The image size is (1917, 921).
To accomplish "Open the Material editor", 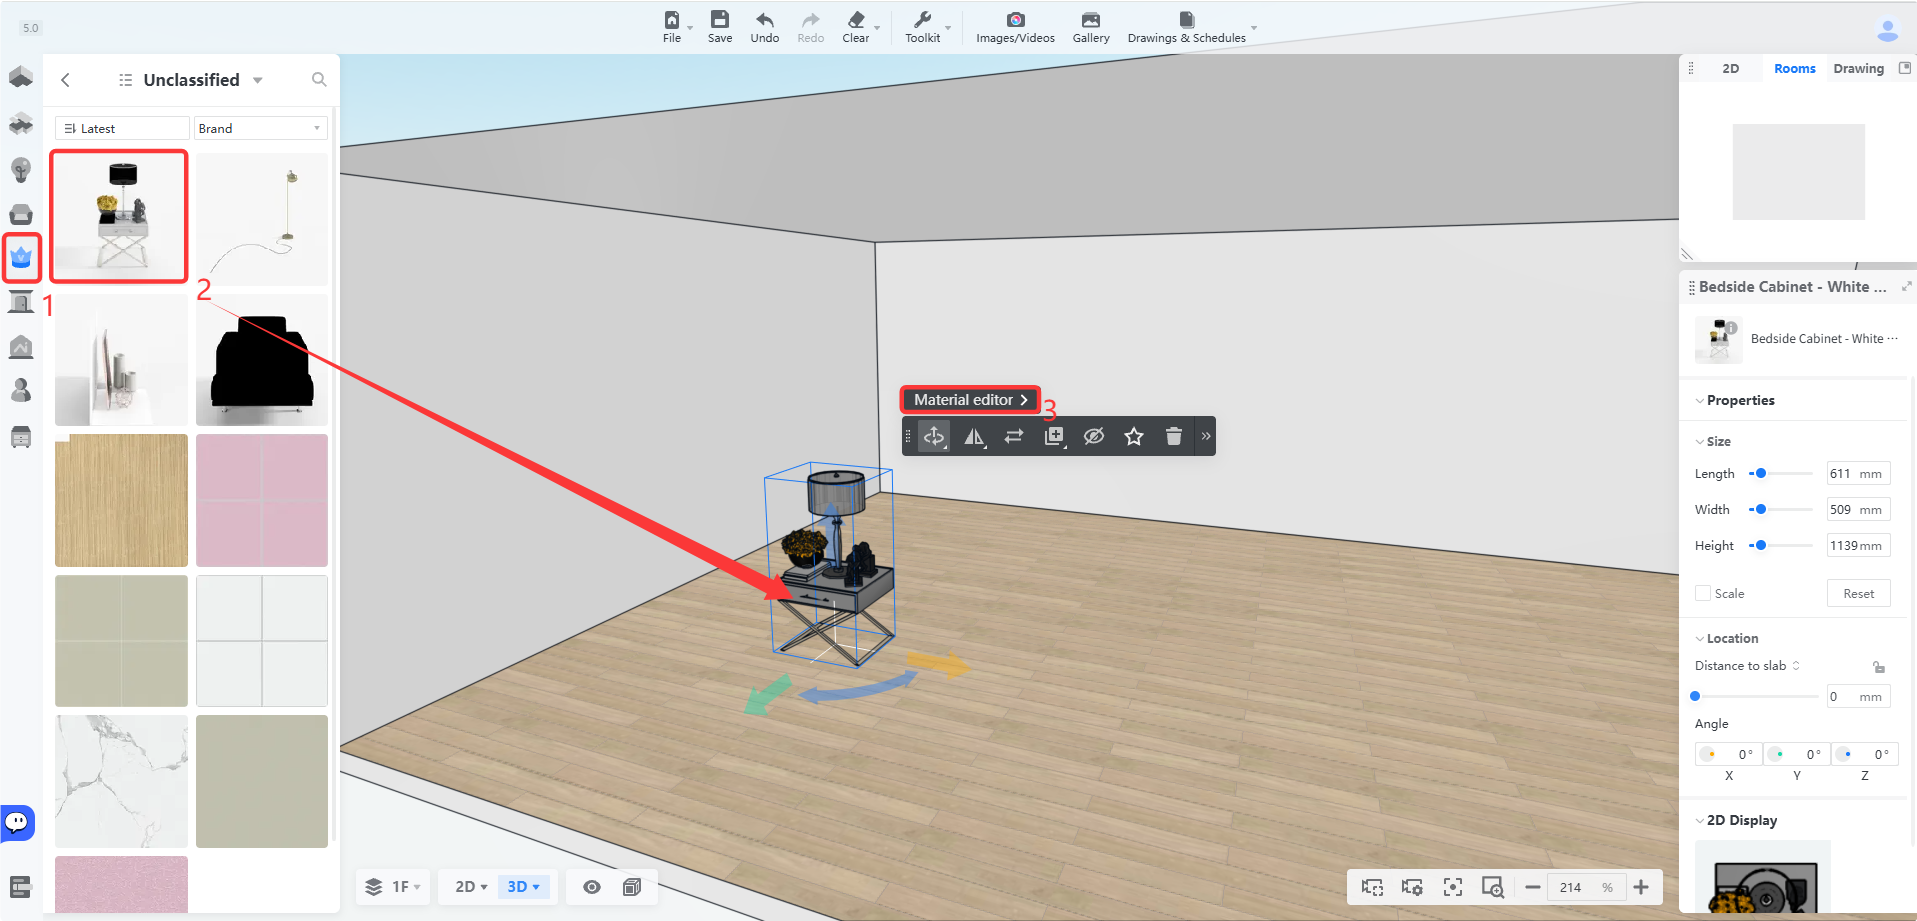I will tap(970, 400).
